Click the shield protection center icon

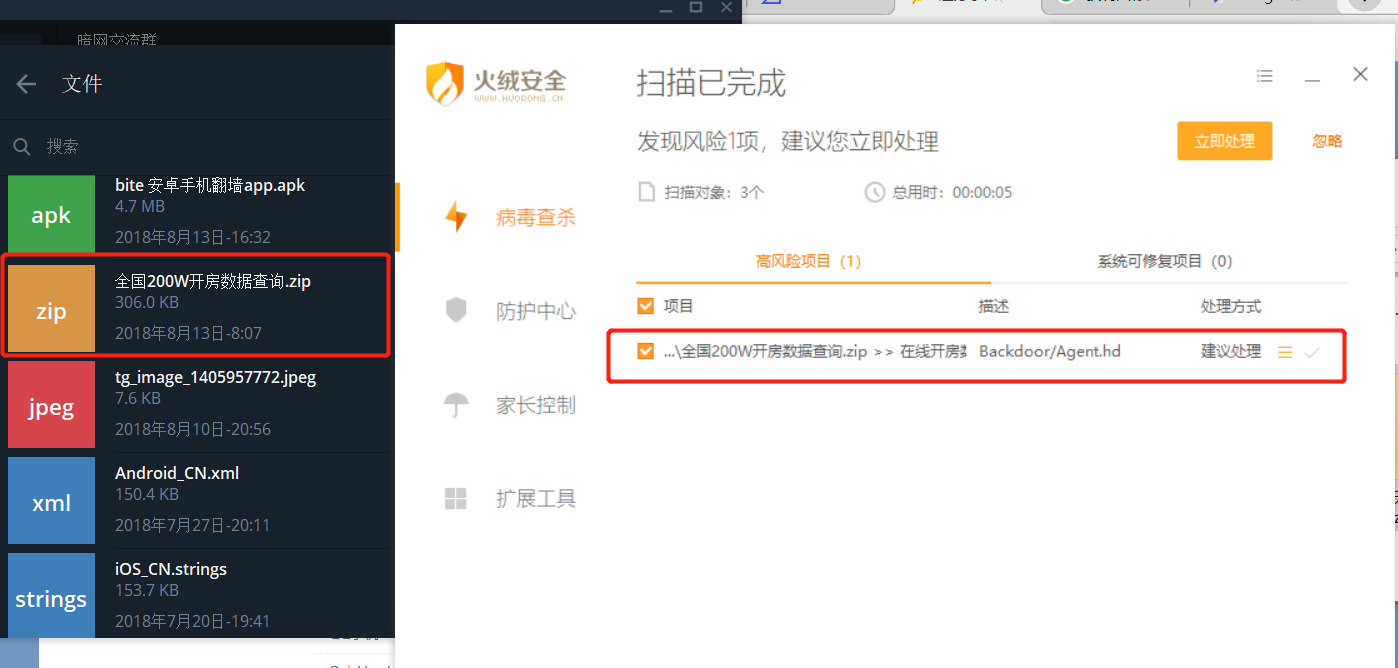point(456,310)
